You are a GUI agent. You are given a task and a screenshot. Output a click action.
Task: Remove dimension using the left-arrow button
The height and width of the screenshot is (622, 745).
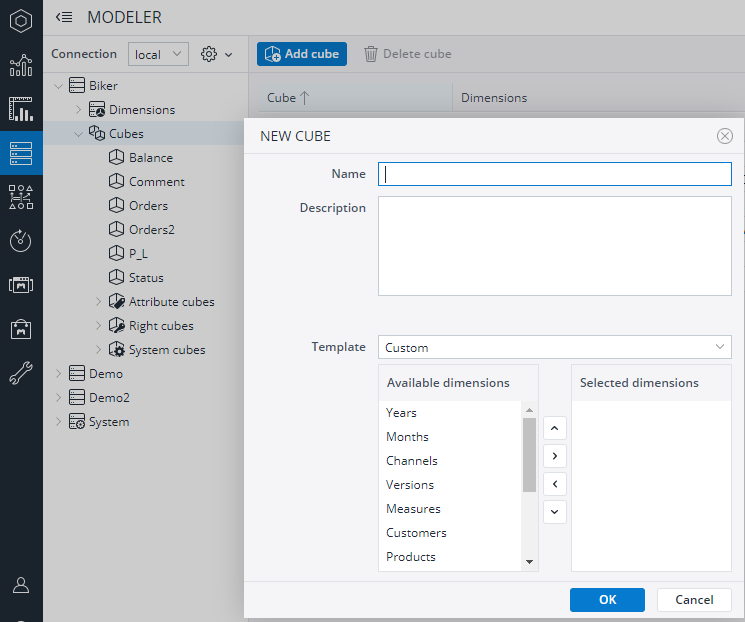[556, 484]
